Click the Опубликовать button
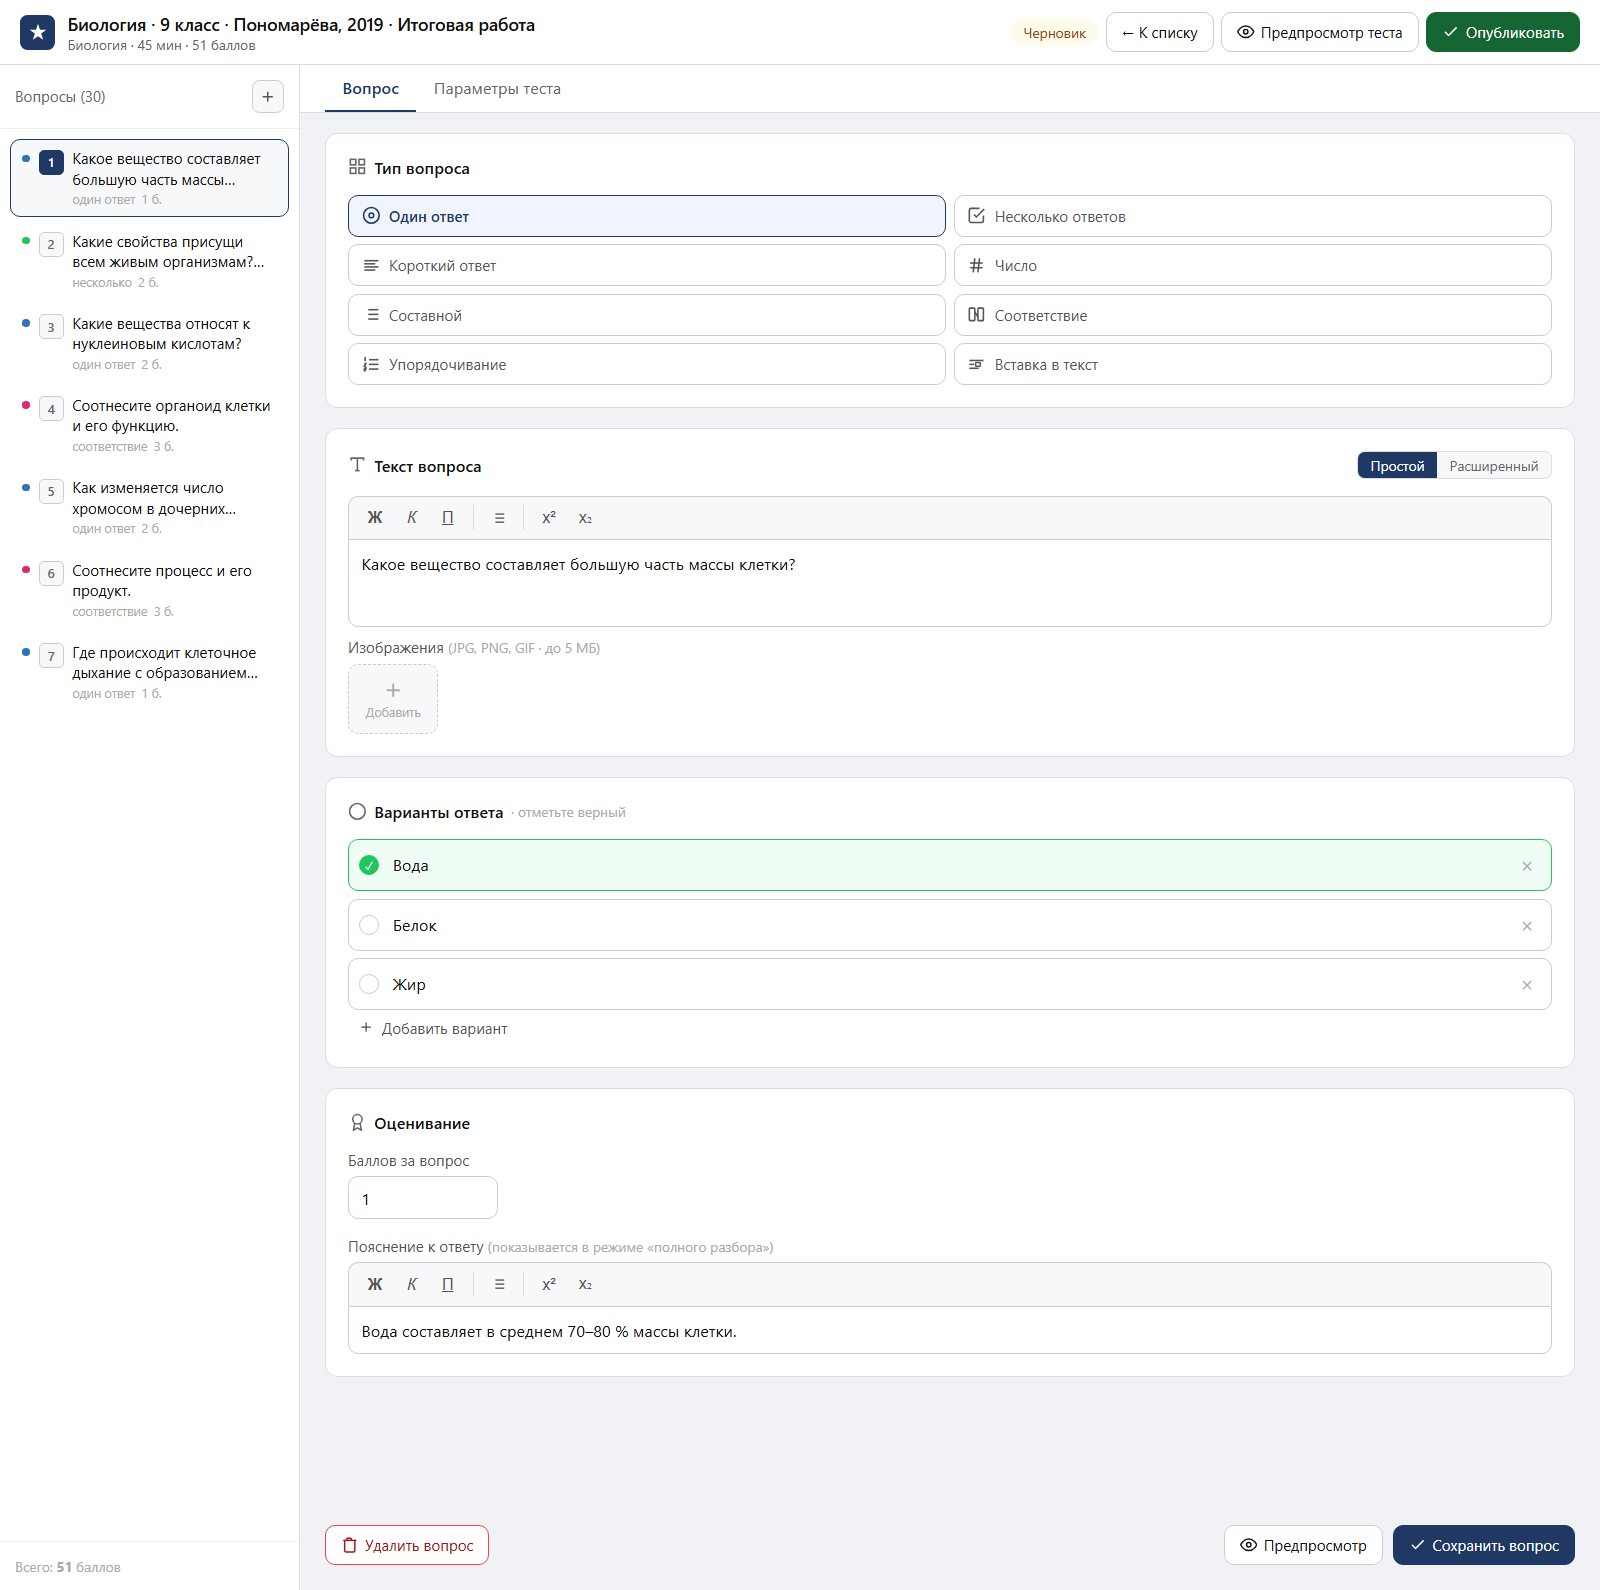 click(1502, 32)
